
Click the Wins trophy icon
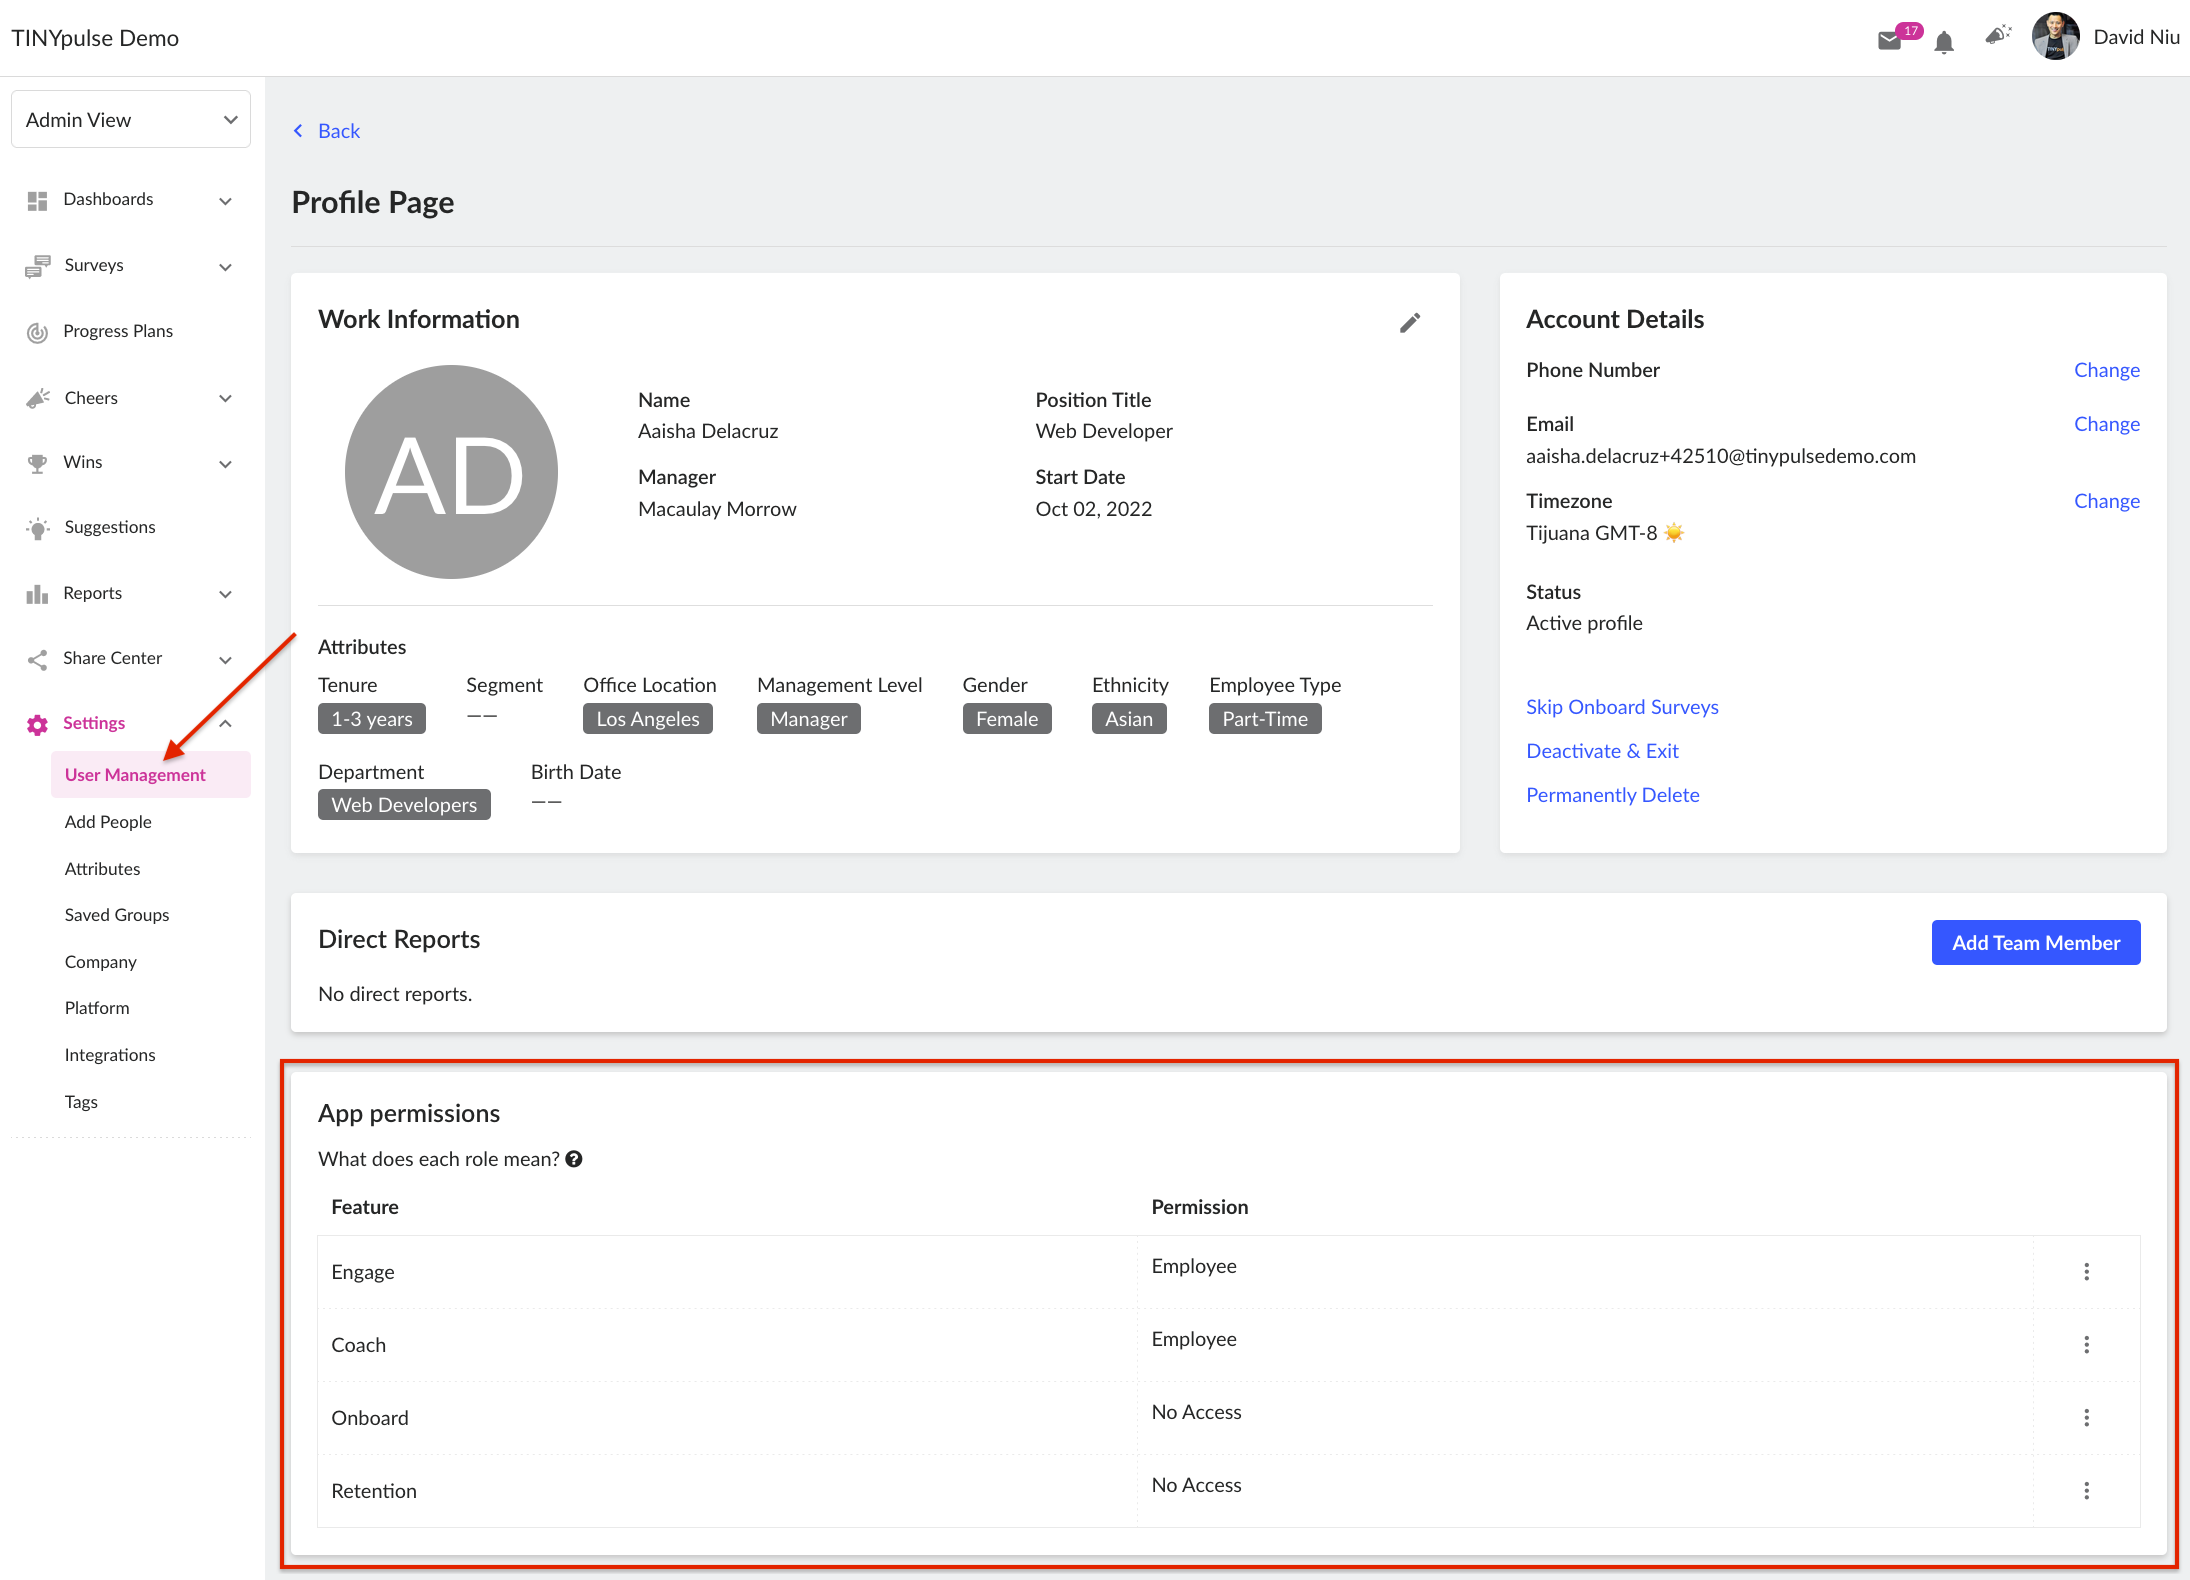click(x=37, y=463)
